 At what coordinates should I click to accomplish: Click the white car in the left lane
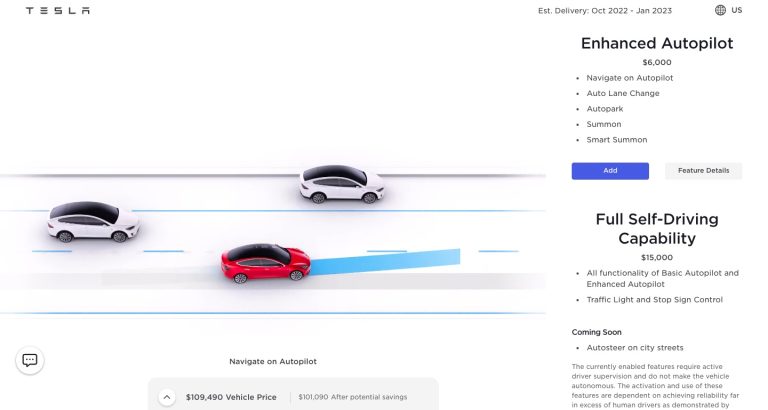(x=93, y=222)
